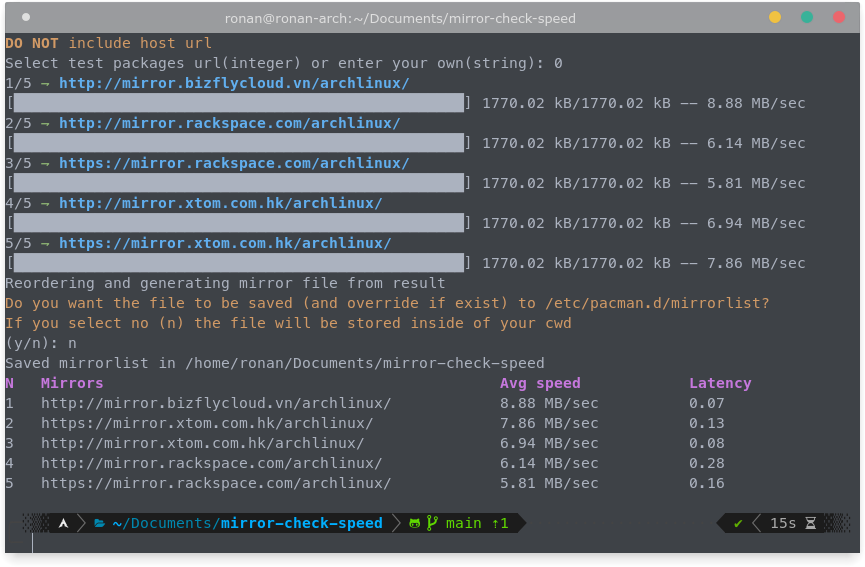Click the Arch logo in prompt
The image size is (865, 567).
[x=63, y=523]
